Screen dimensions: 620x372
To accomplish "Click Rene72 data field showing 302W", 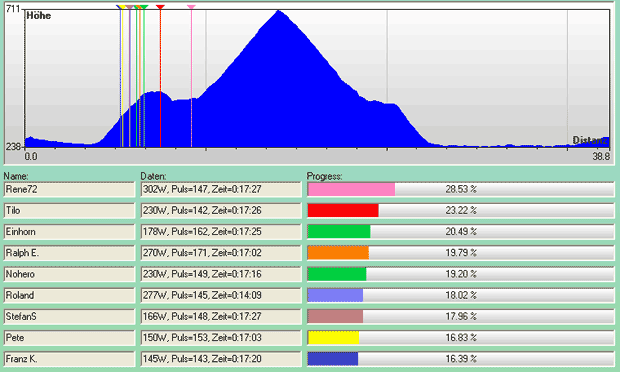I will pyautogui.click(x=221, y=189).
